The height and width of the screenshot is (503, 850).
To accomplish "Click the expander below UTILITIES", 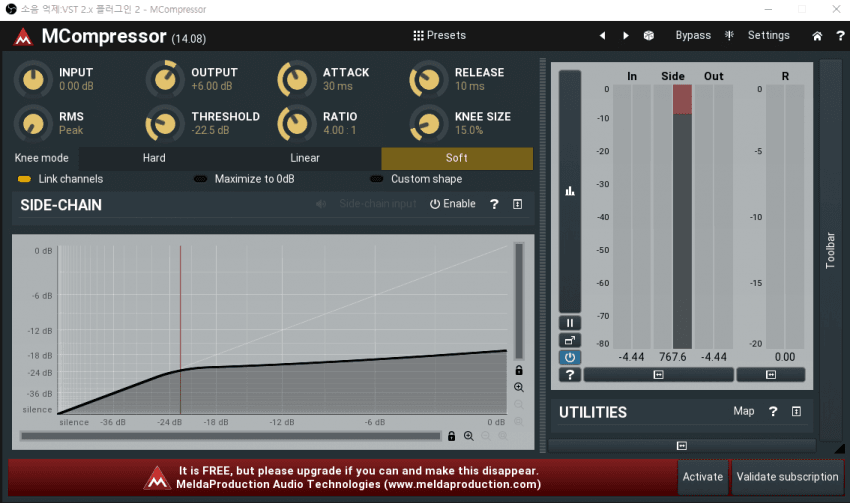I will (x=682, y=446).
